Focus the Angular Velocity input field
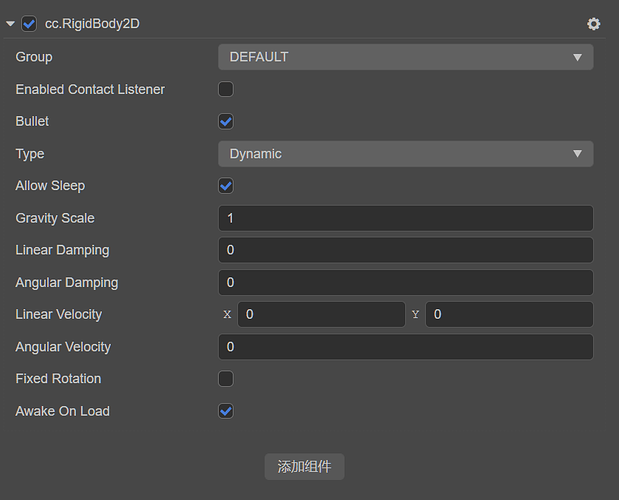The image size is (619, 500). point(405,347)
